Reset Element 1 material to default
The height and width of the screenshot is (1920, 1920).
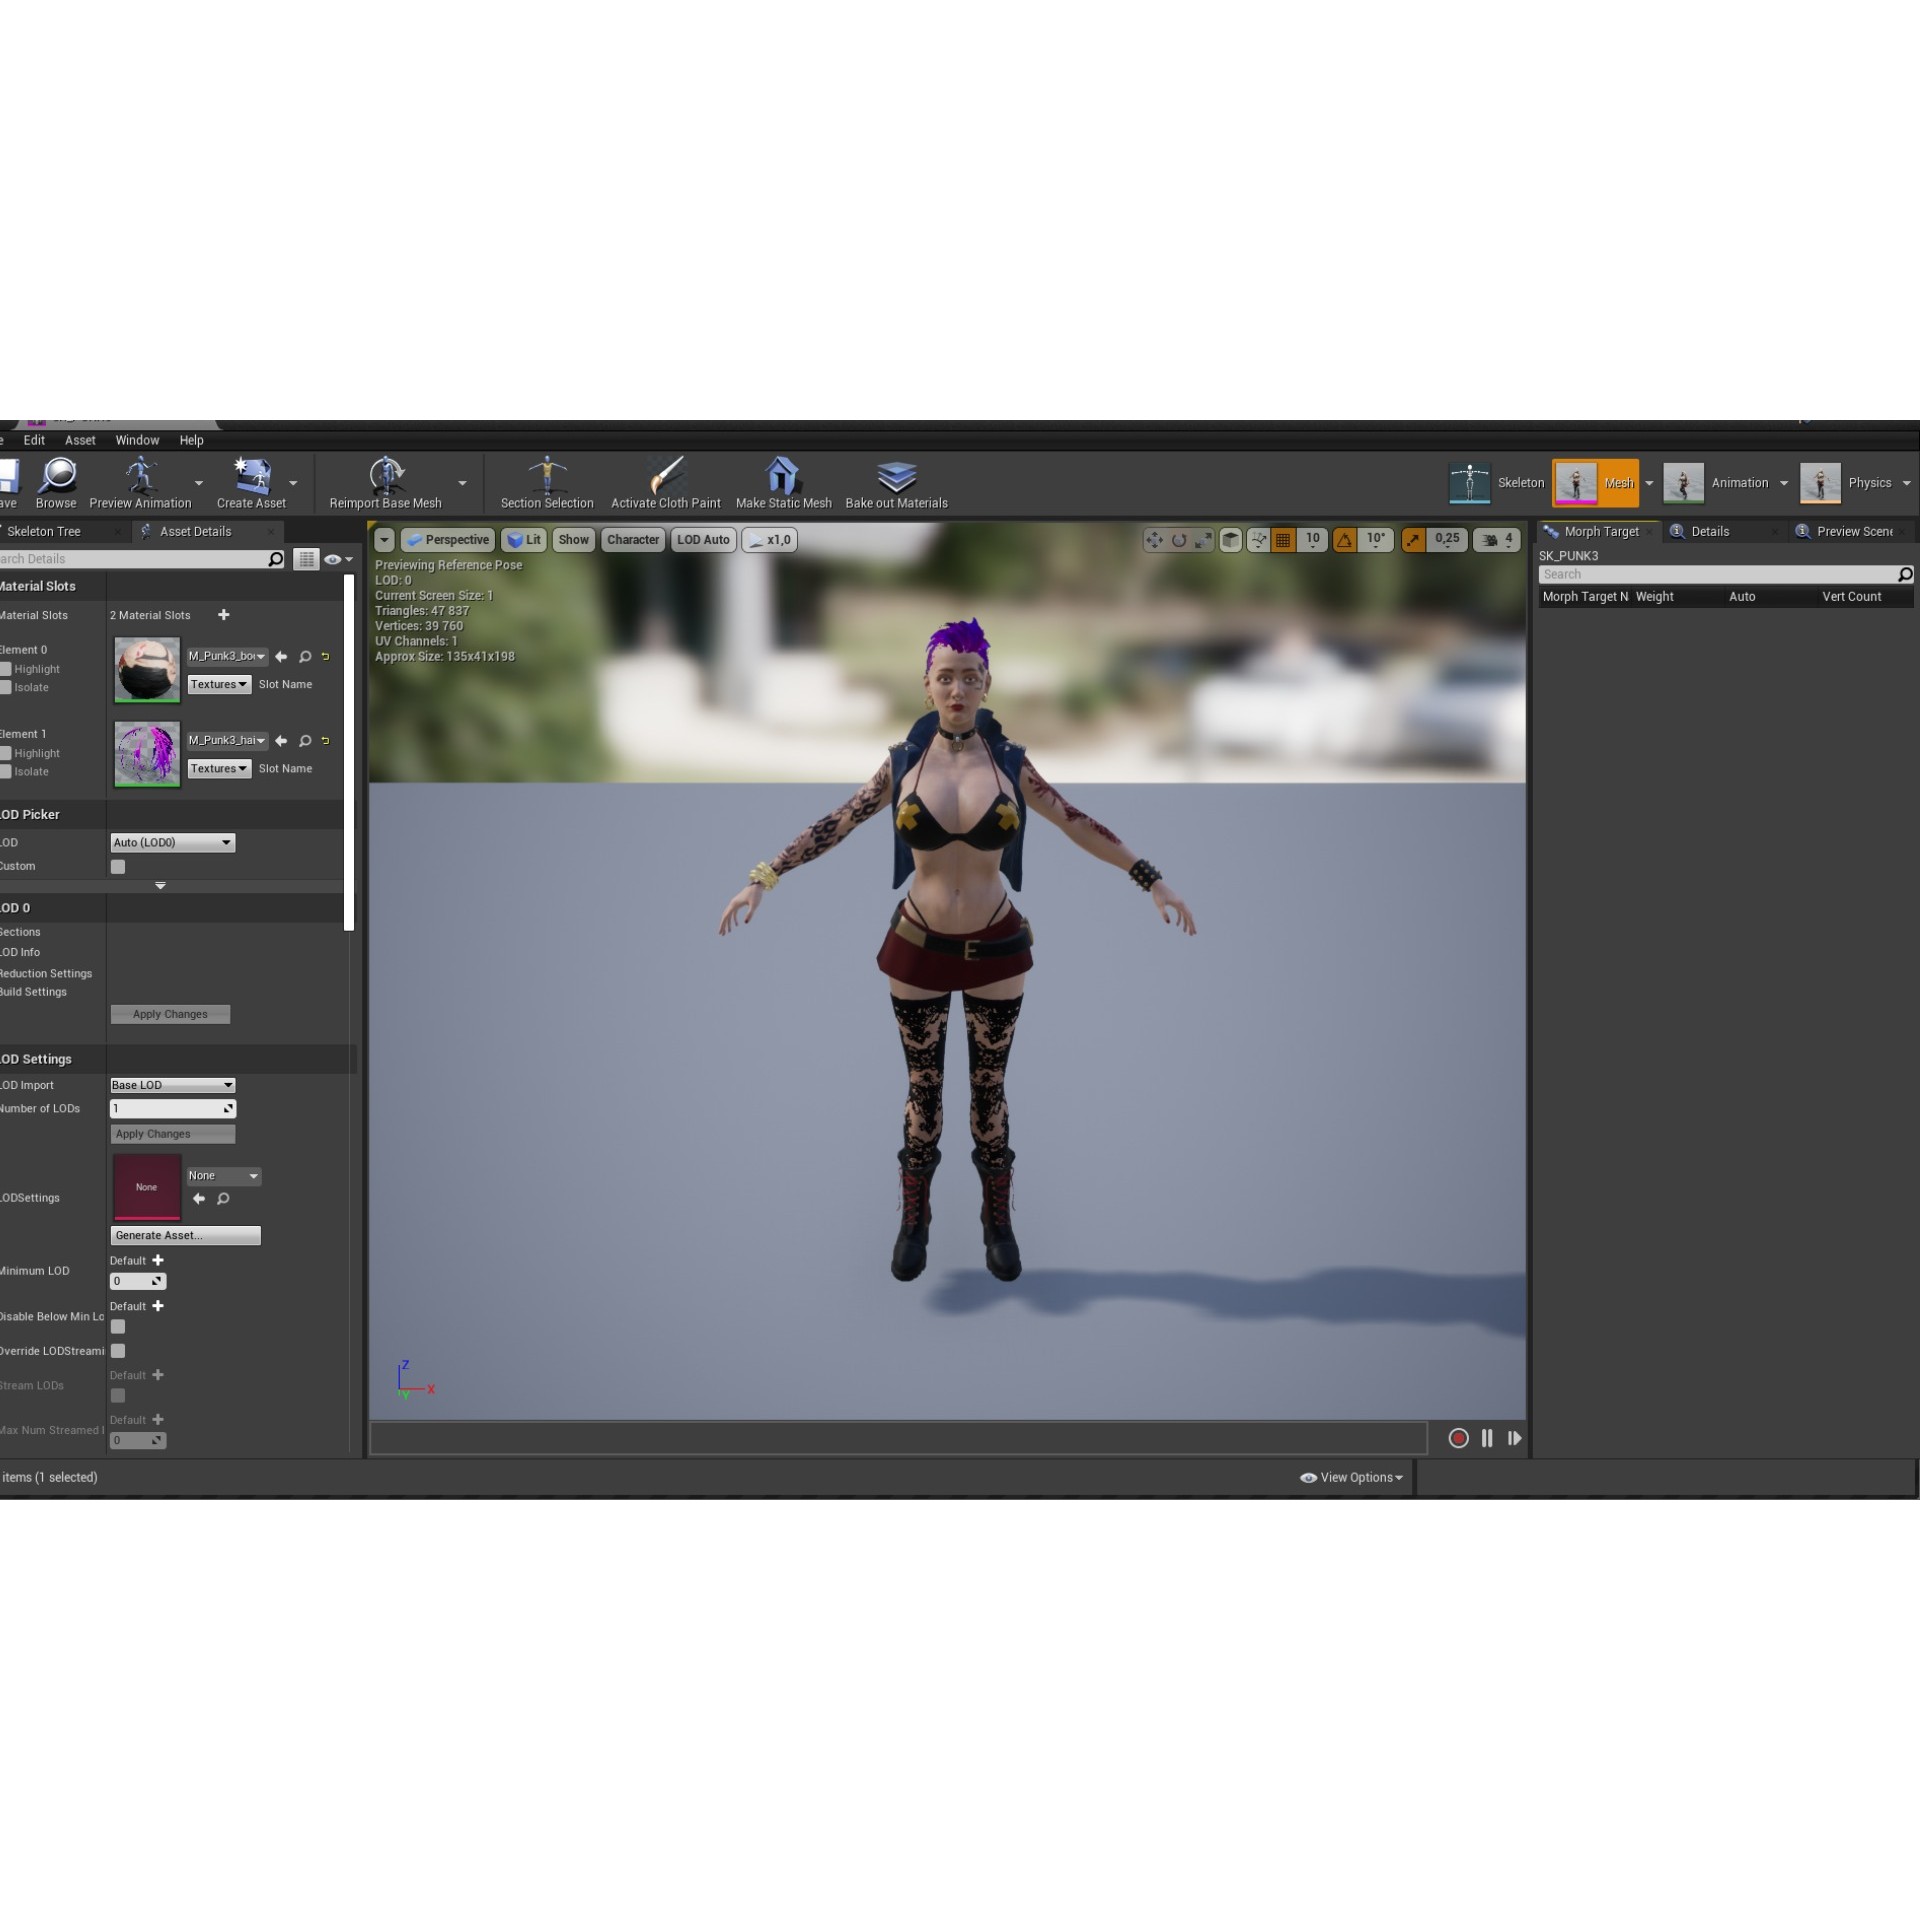tap(325, 741)
